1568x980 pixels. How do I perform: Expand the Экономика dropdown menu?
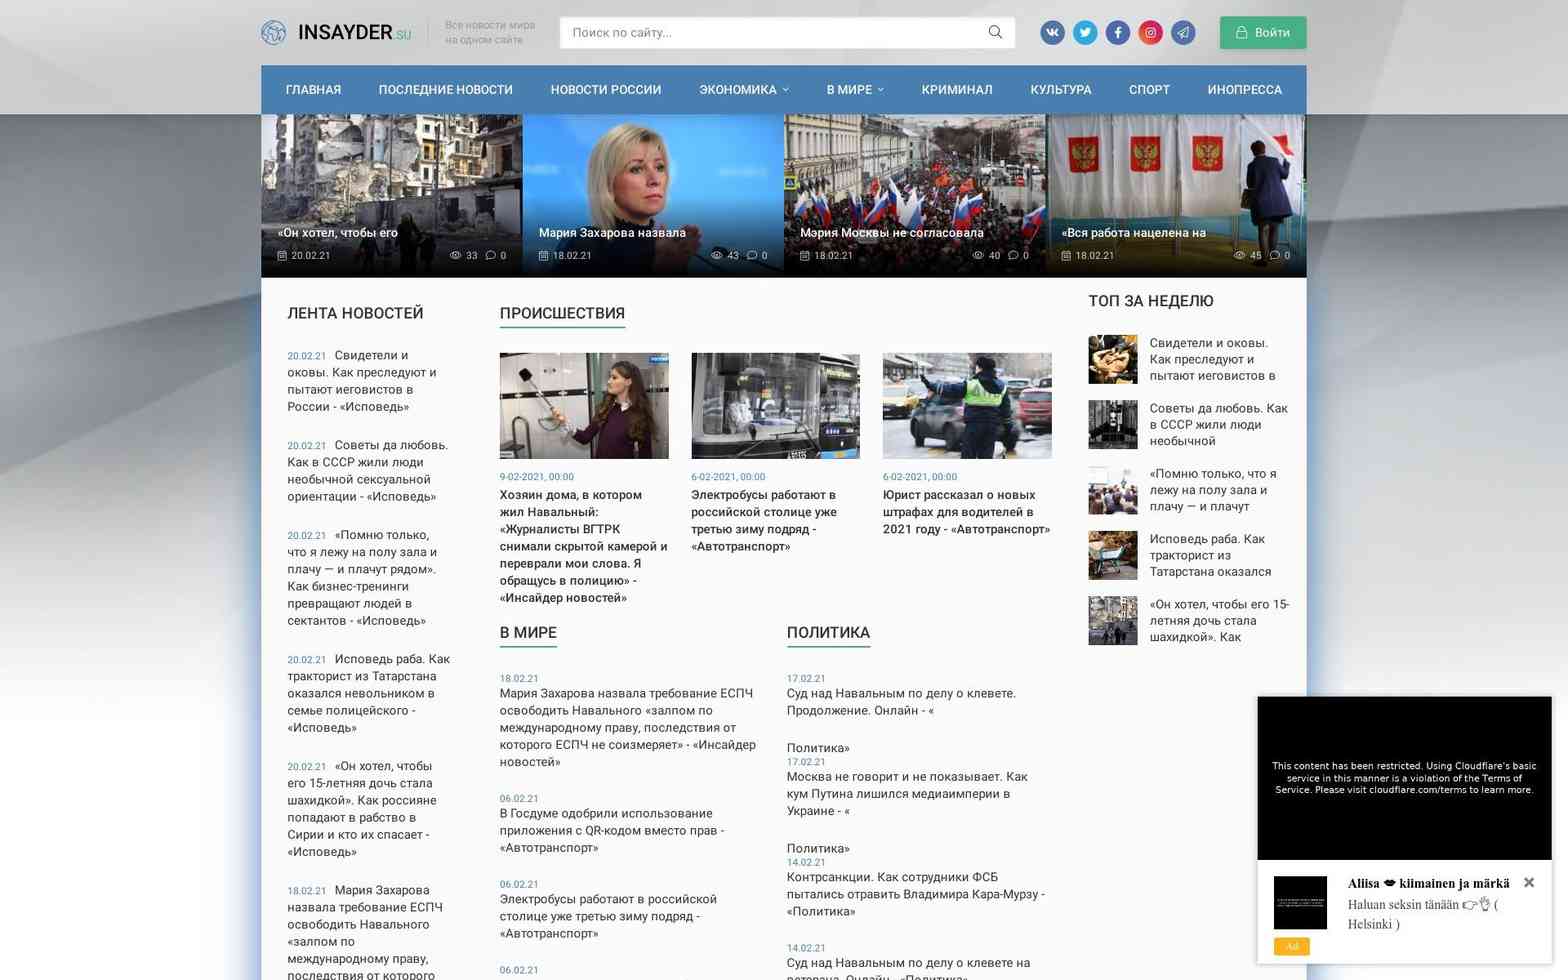743,90
